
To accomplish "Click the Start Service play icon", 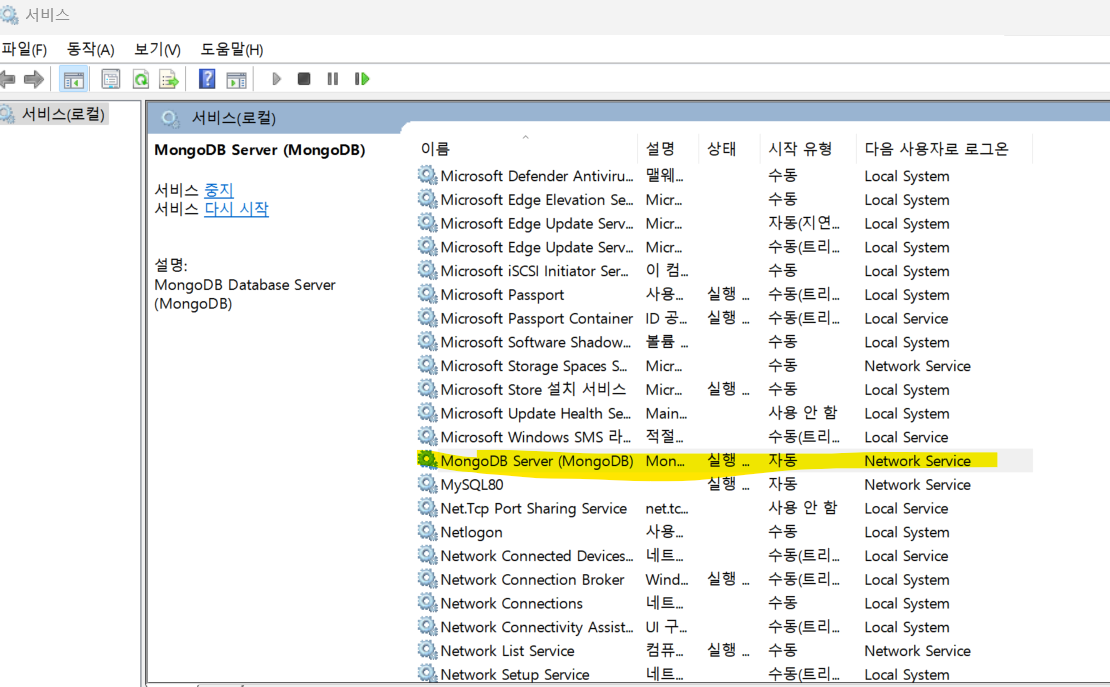I will pos(277,79).
